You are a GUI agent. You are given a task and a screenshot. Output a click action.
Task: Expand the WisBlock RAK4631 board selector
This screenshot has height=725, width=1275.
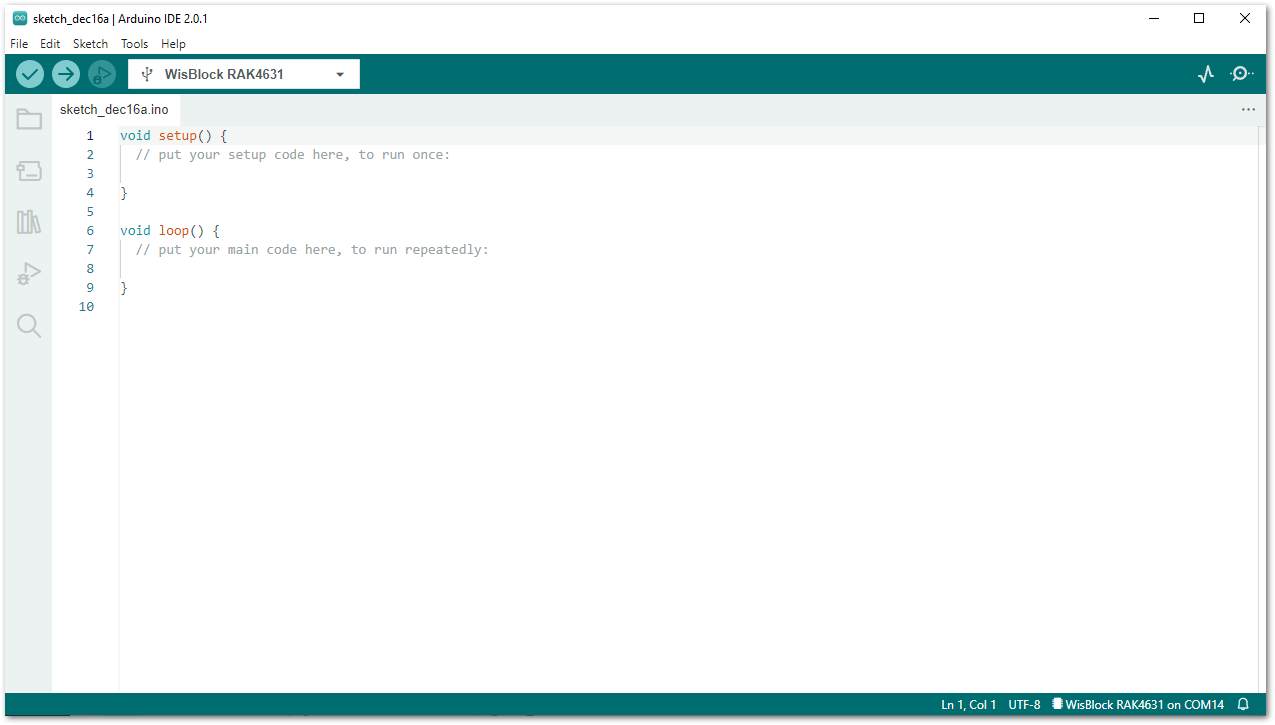[x=244, y=74]
